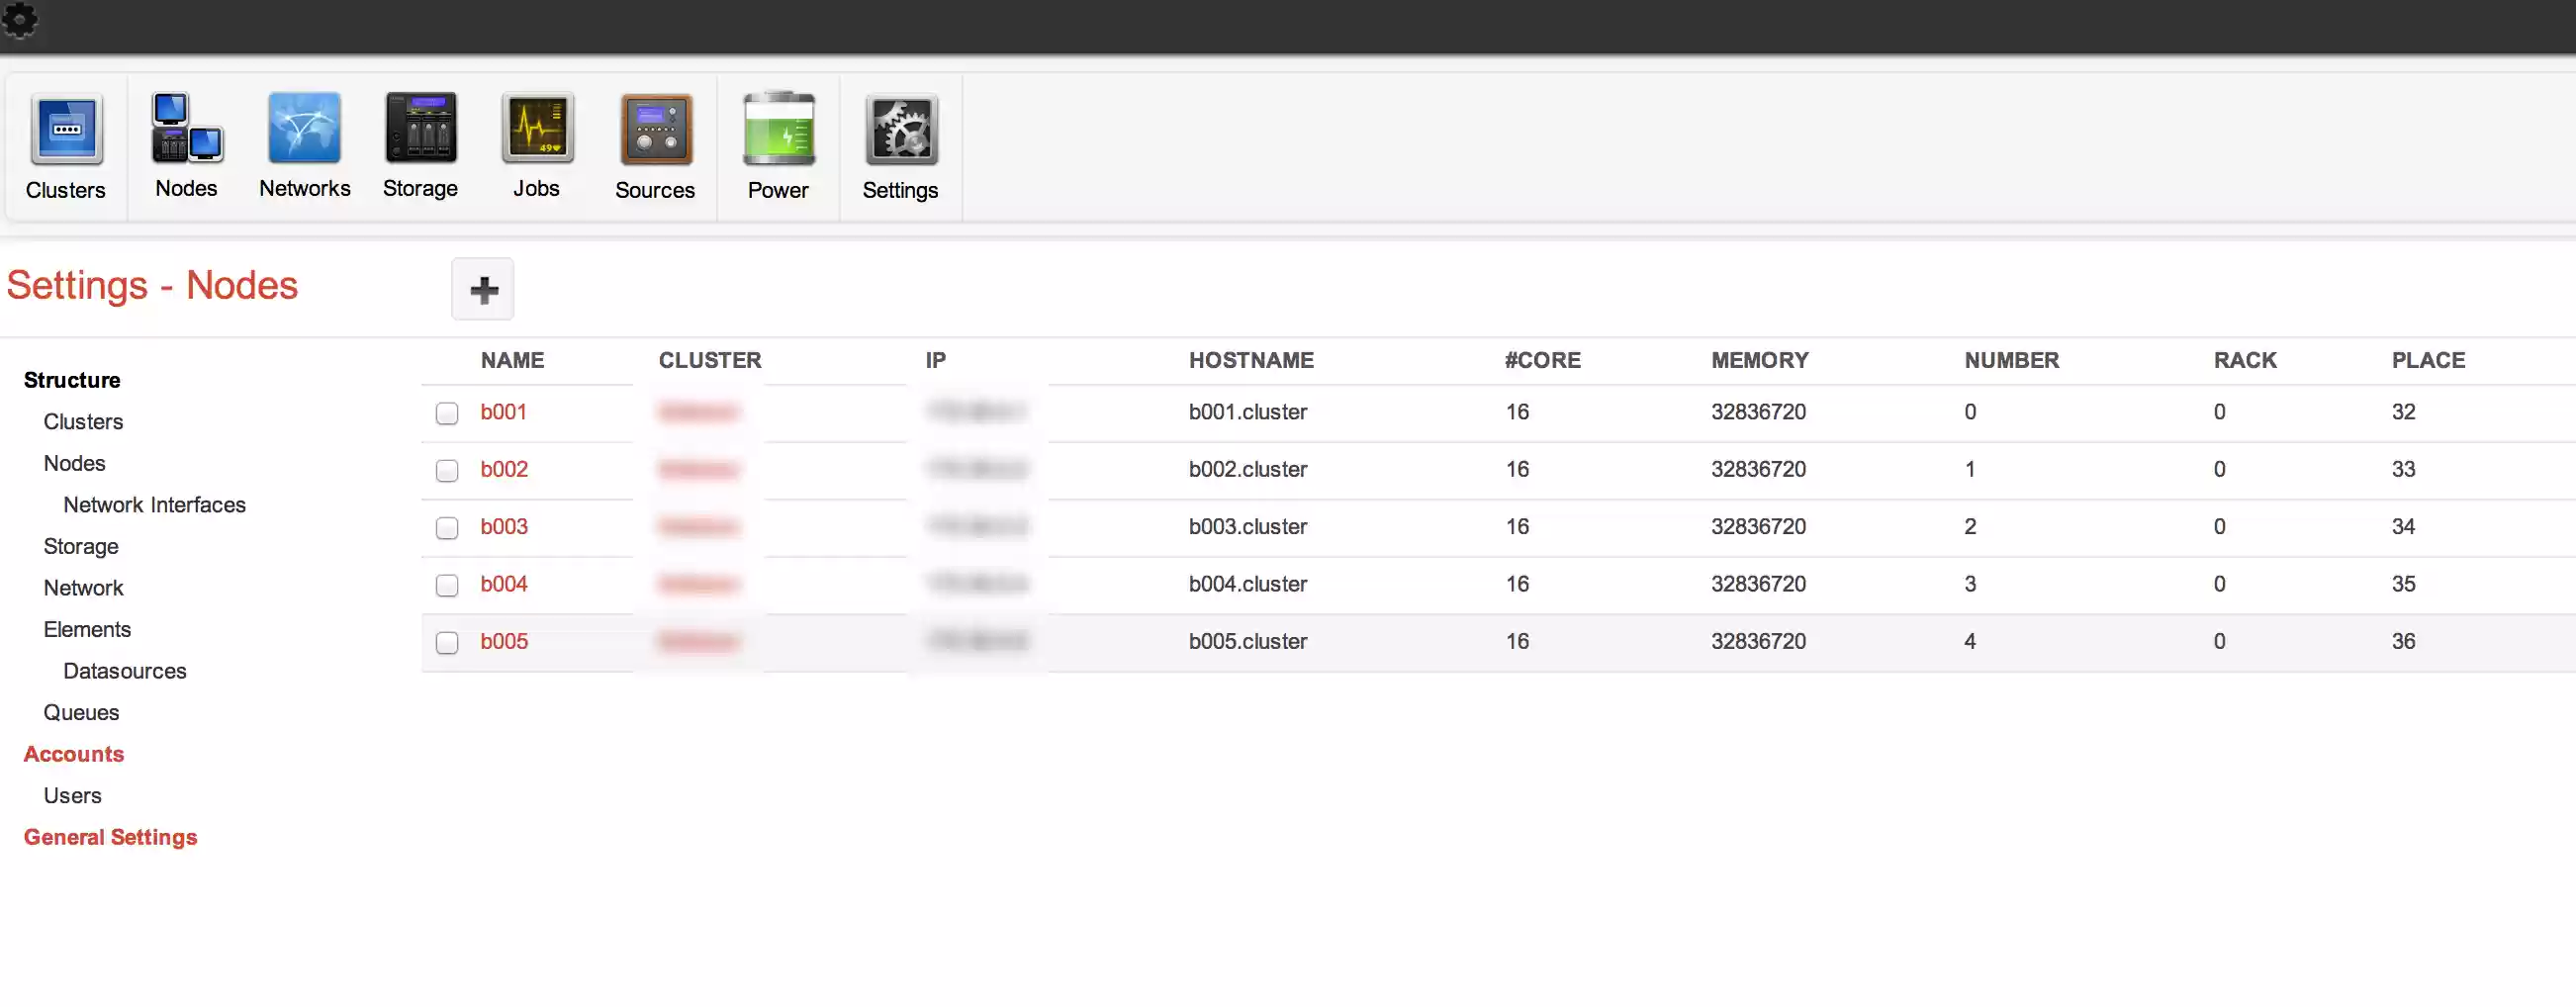
Task: Select the checkbox for node b003
Action: coord(447,527)
